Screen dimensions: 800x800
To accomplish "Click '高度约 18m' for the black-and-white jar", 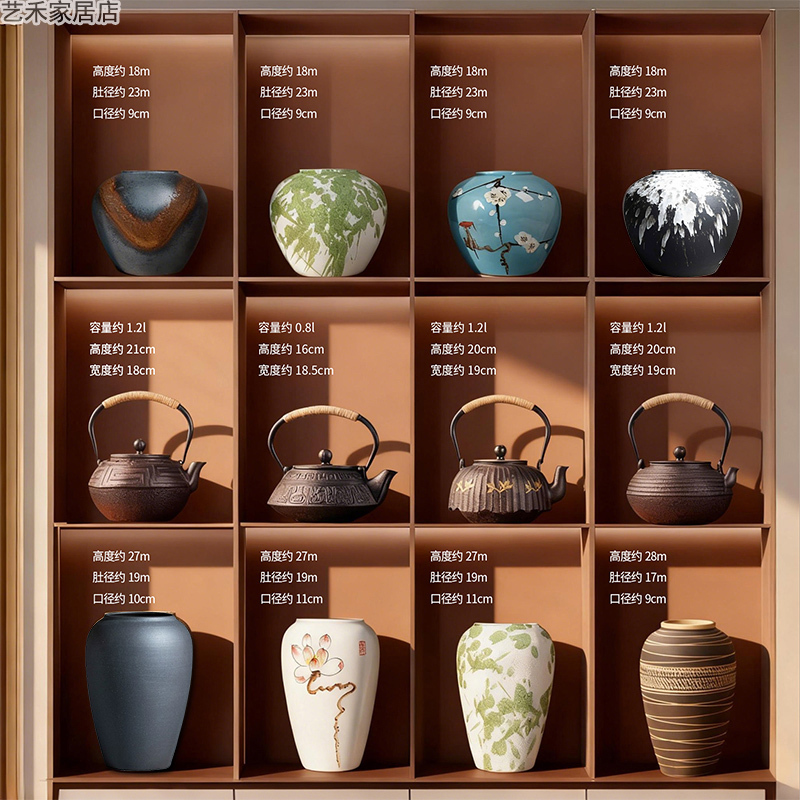I will 638,71.
